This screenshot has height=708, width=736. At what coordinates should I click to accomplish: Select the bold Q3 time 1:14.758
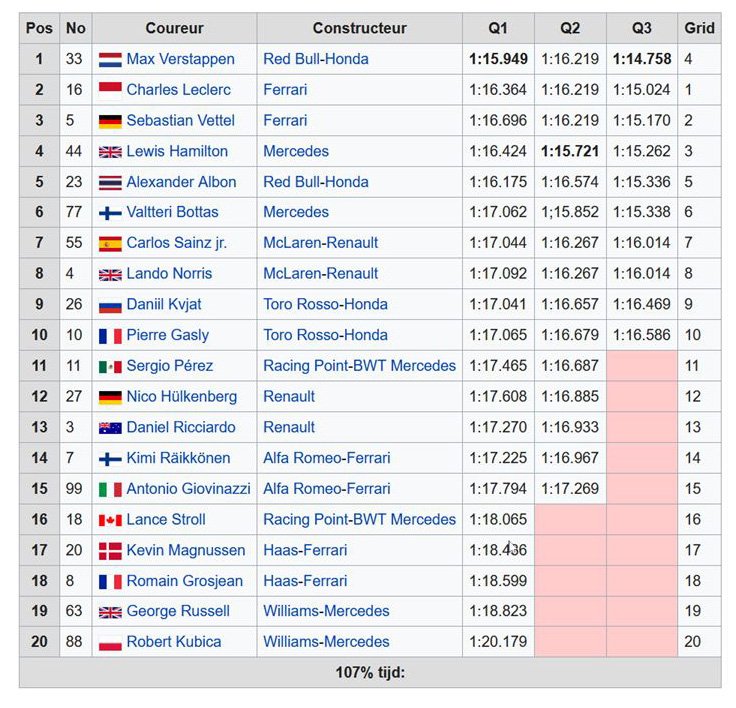(x=642, y=59)
